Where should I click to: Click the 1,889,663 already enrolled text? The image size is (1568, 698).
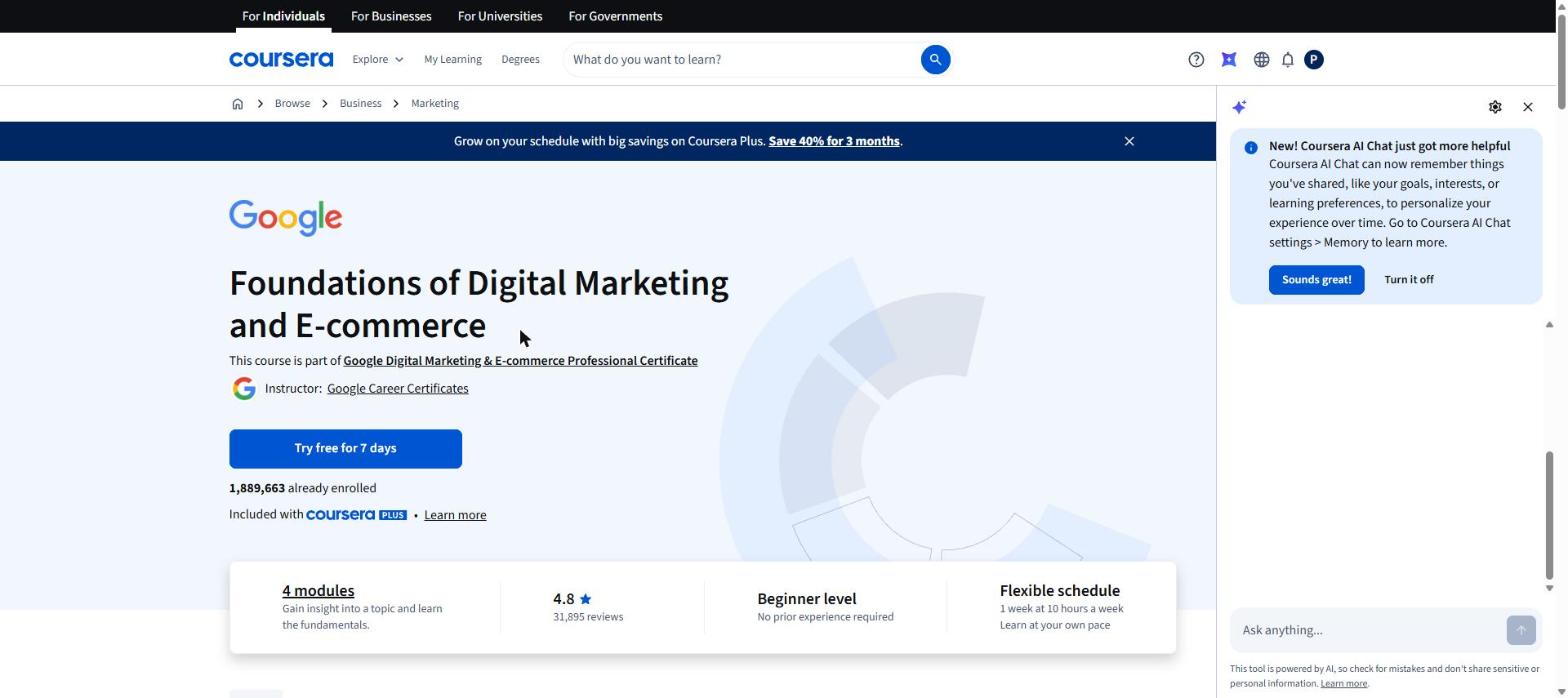[x=302, y=488]
